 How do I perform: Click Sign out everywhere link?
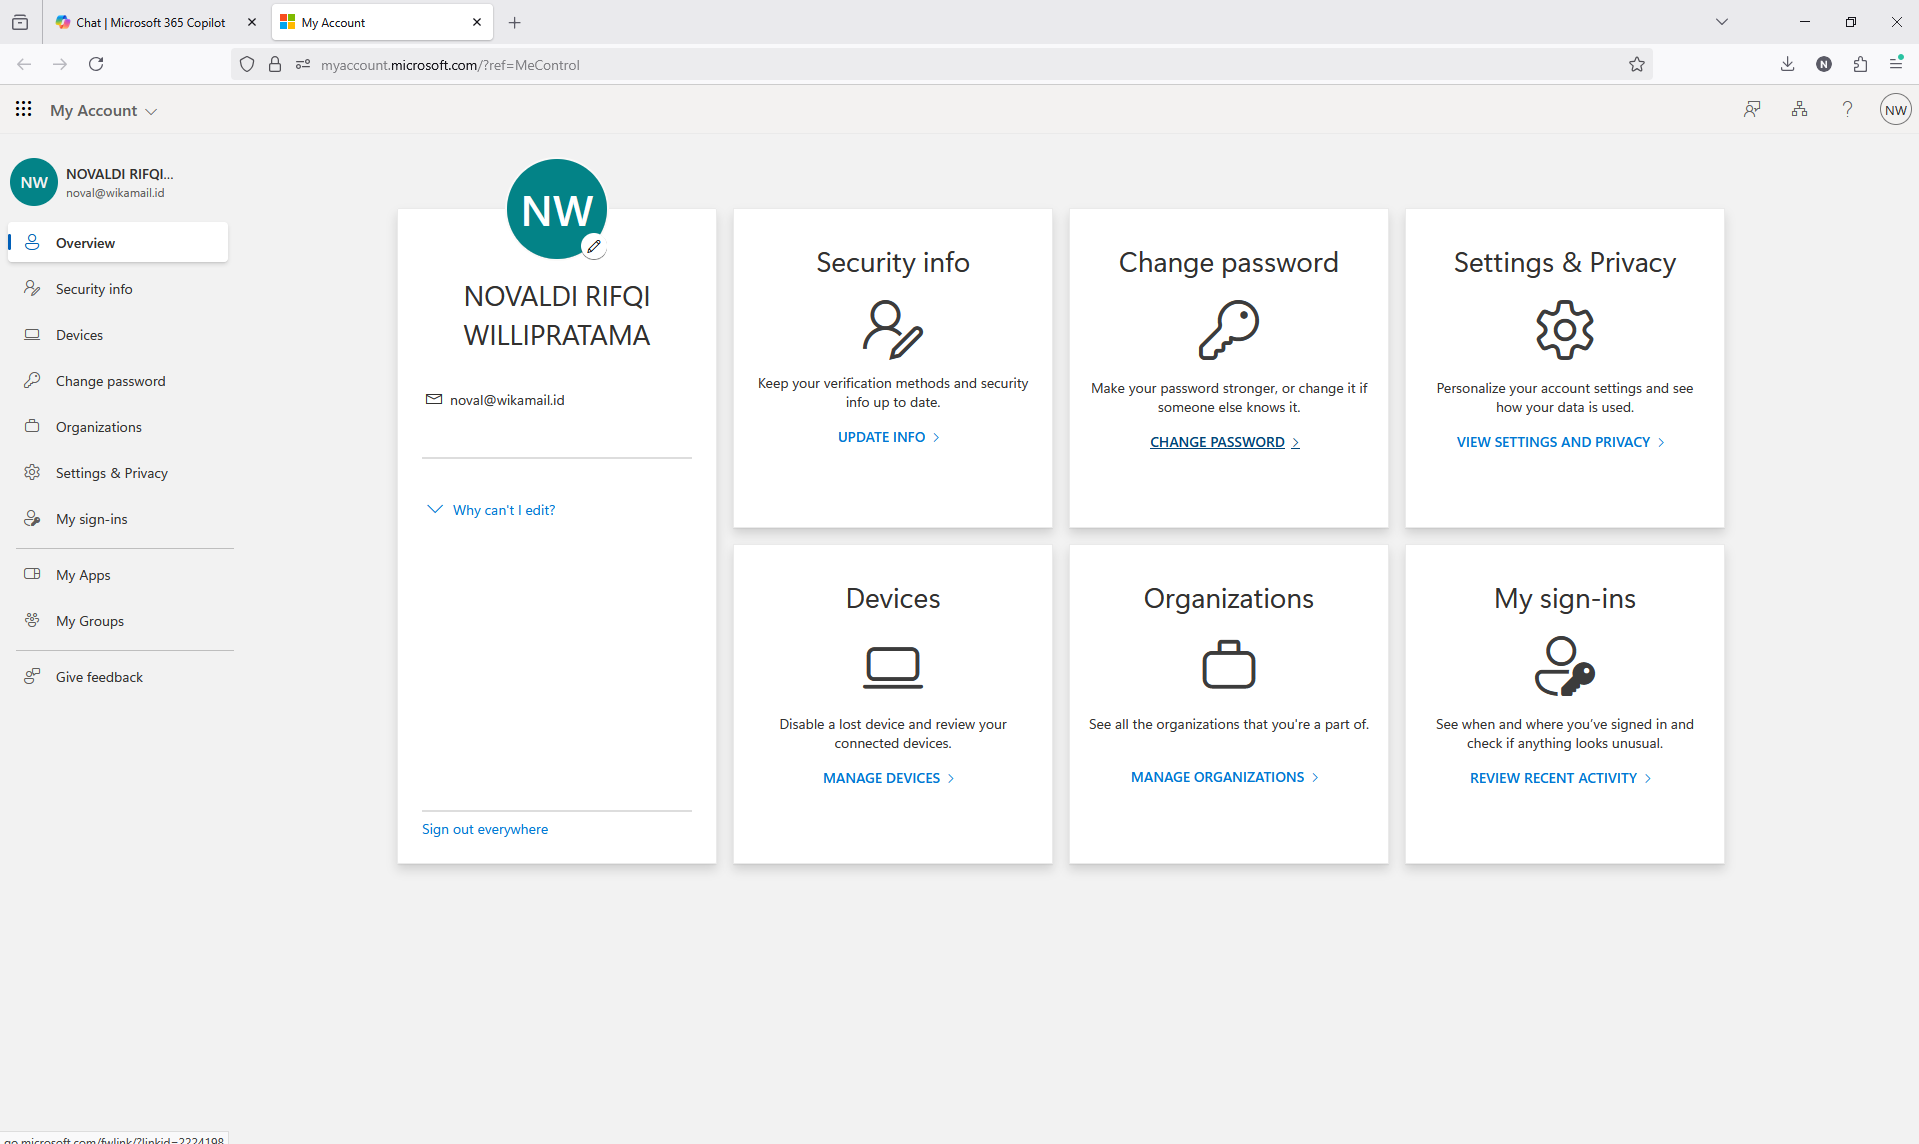pyautogui.click(x=485, y=829)
